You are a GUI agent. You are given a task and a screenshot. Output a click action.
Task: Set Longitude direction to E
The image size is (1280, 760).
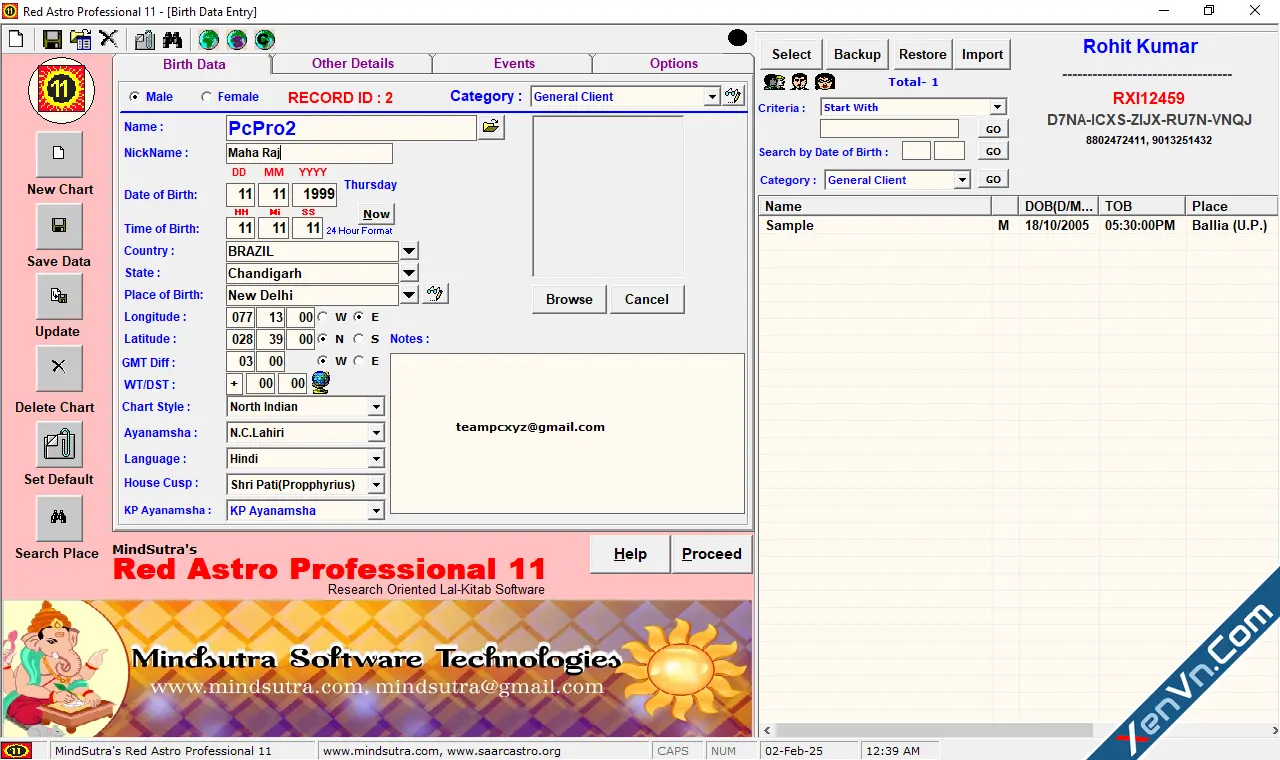tap(358, 317)
